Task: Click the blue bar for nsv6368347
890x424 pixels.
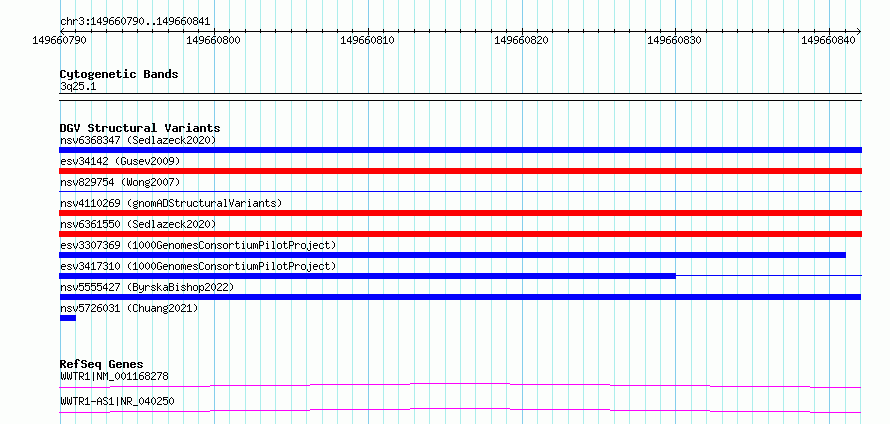Action: pyautogui.click(x=460, y=150)
